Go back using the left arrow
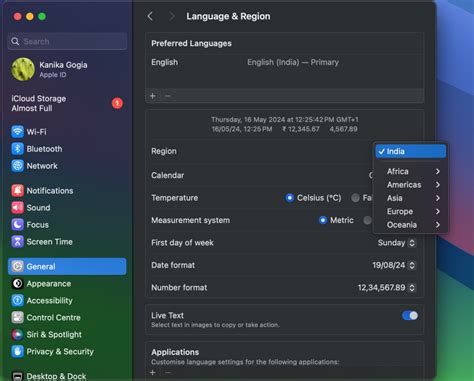The image size is (474, 381). pos(150,16)
